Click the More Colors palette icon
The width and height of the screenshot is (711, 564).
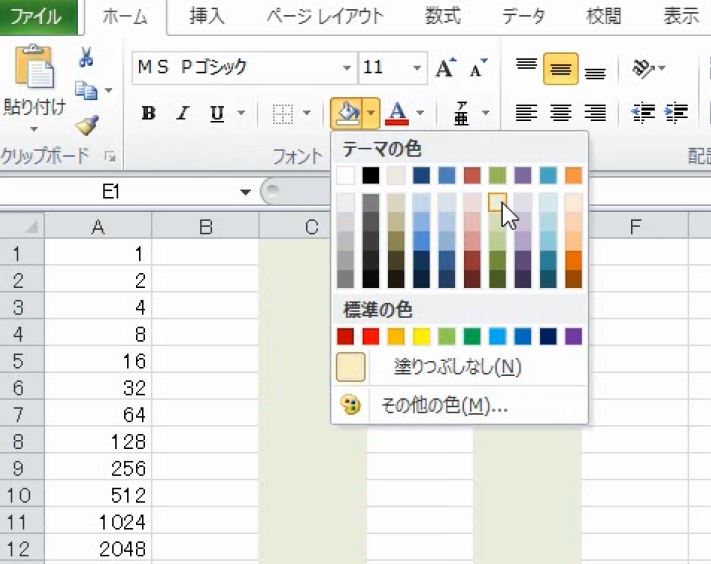(350, 405)
